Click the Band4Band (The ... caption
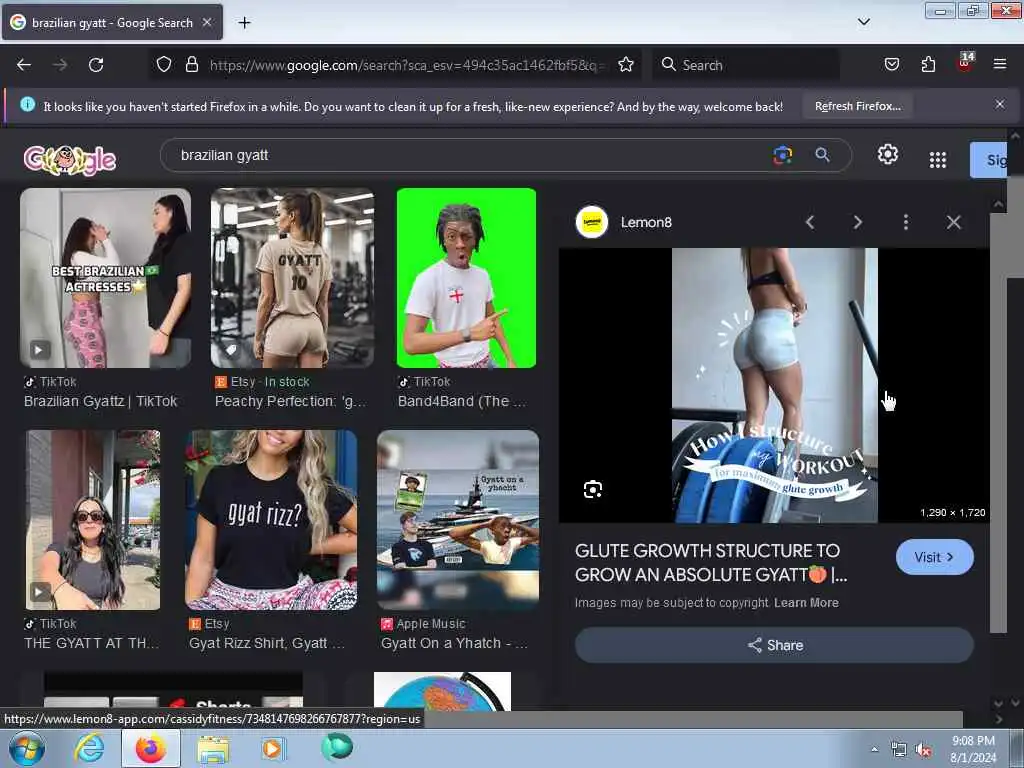The width and height of the screenshot is (1024, 768). tap(462, 401)
